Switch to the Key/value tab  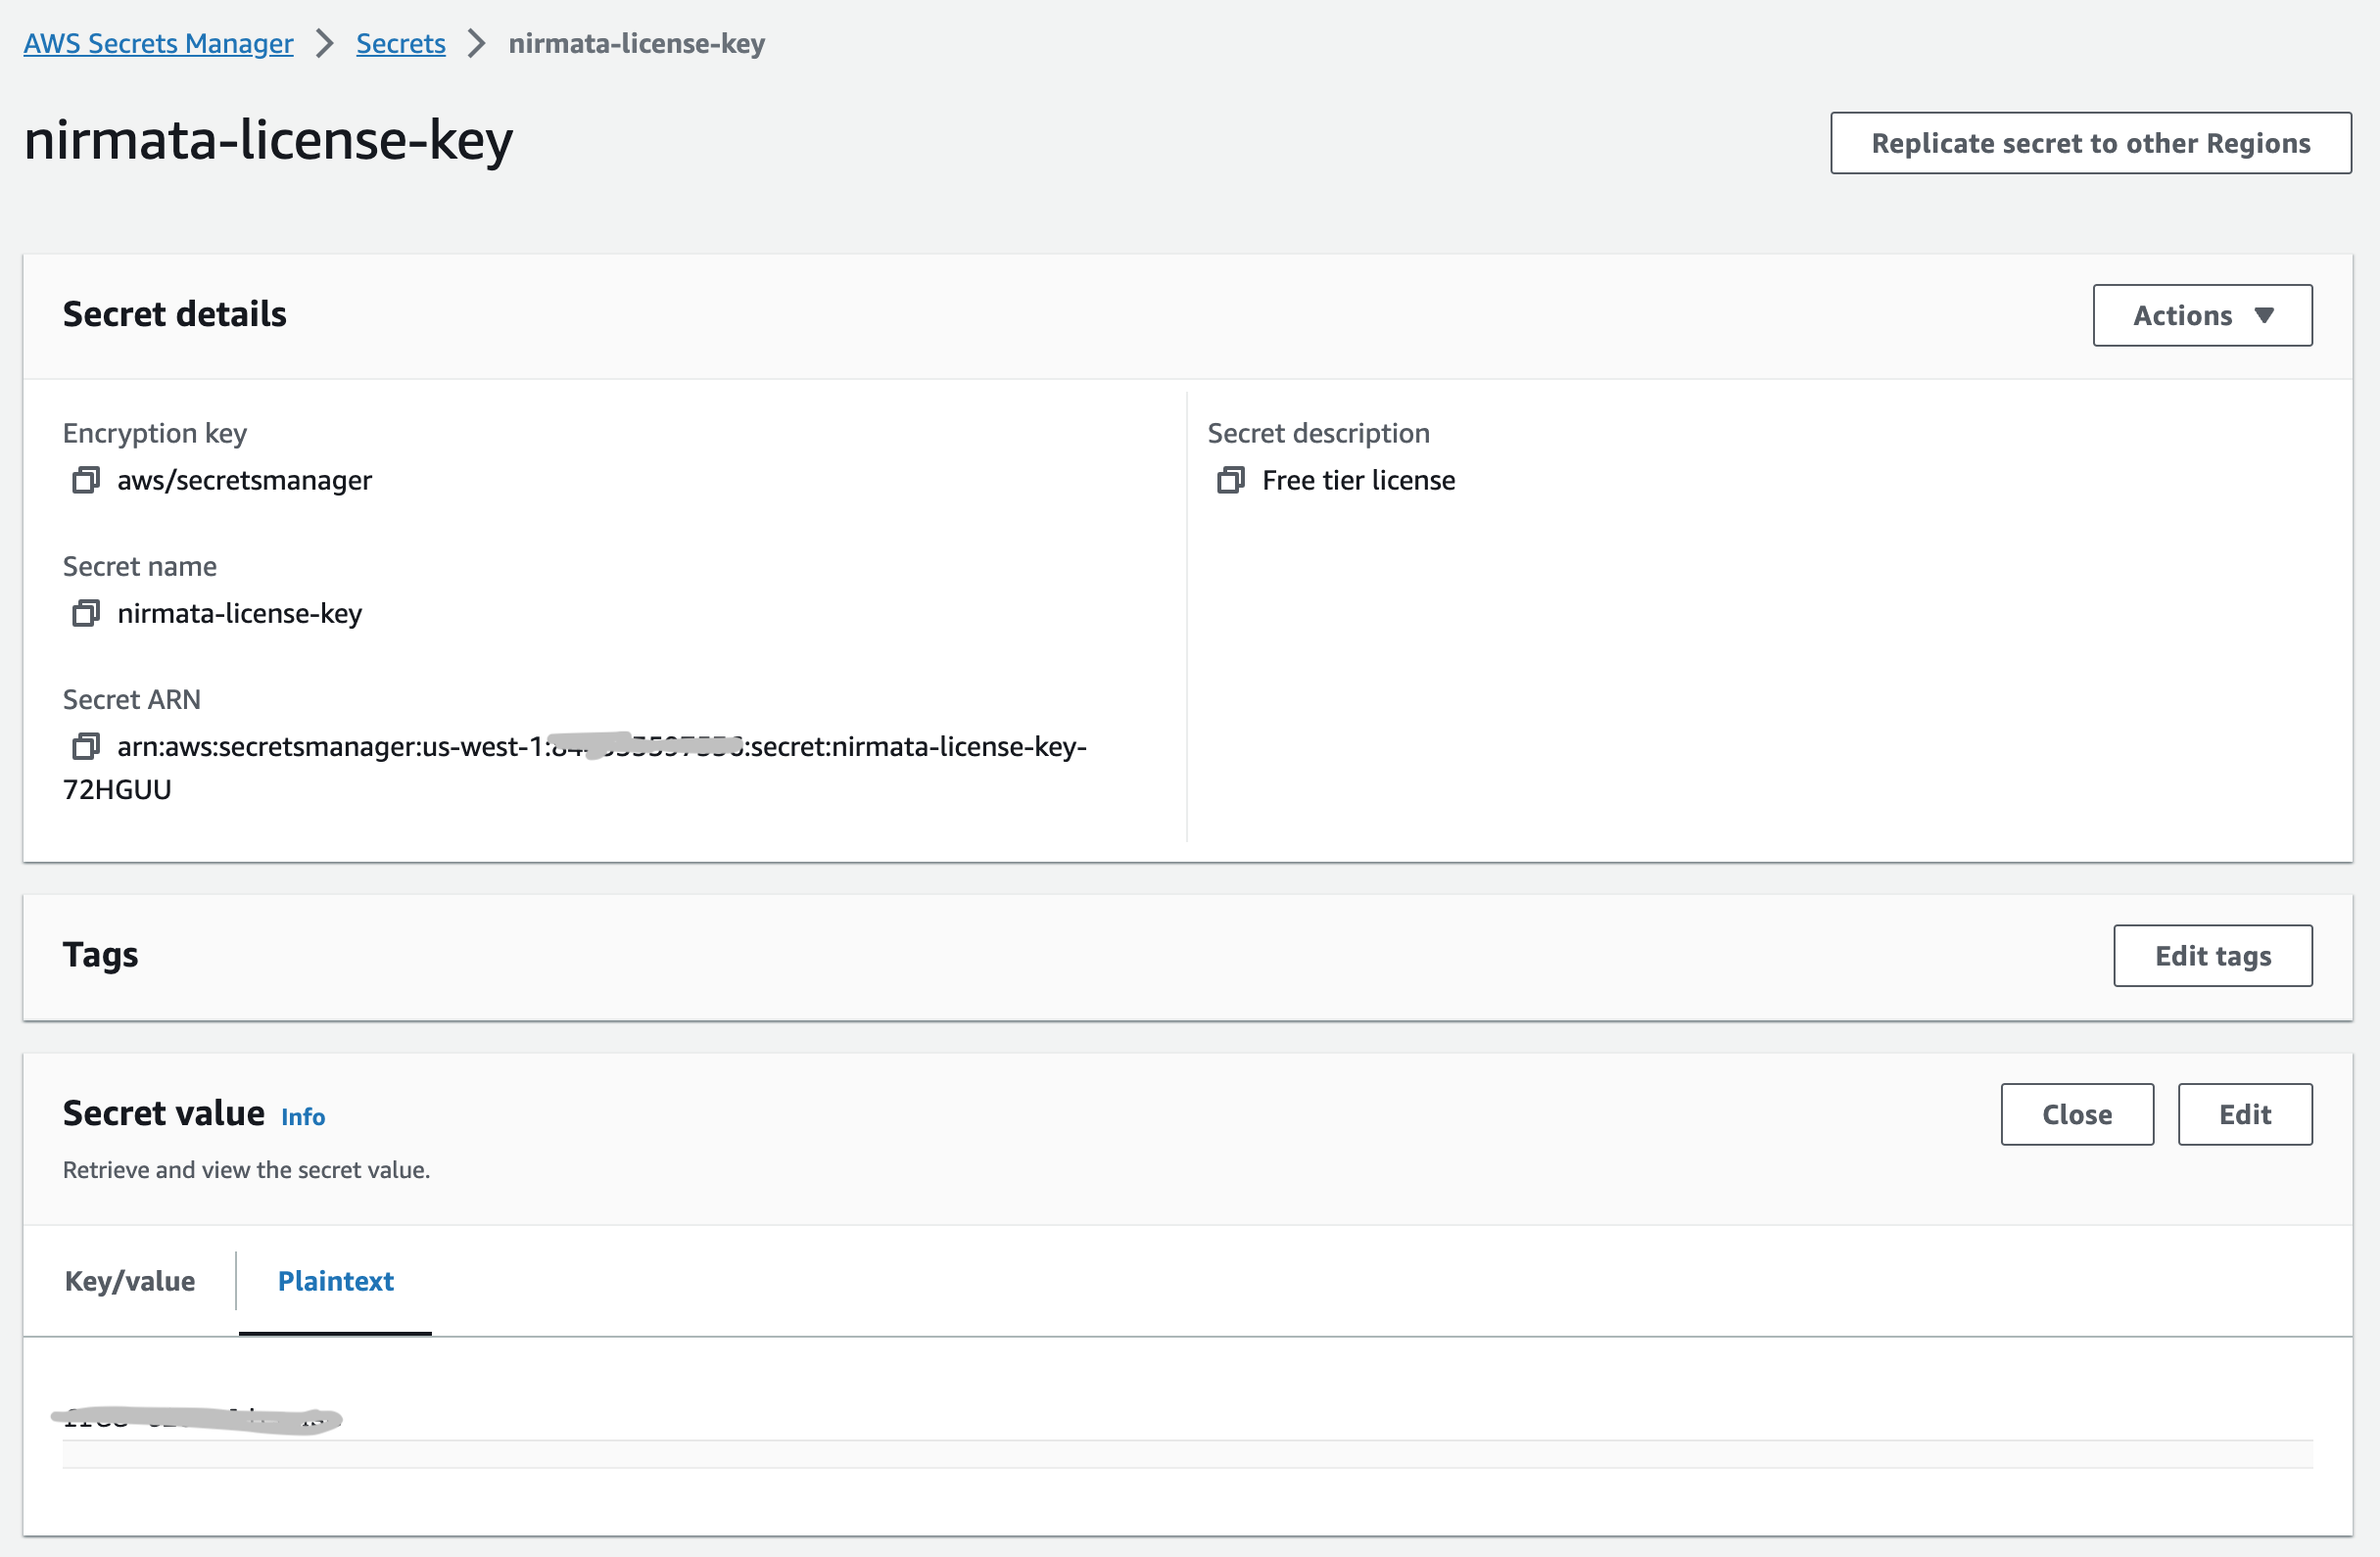point(130,1281)
